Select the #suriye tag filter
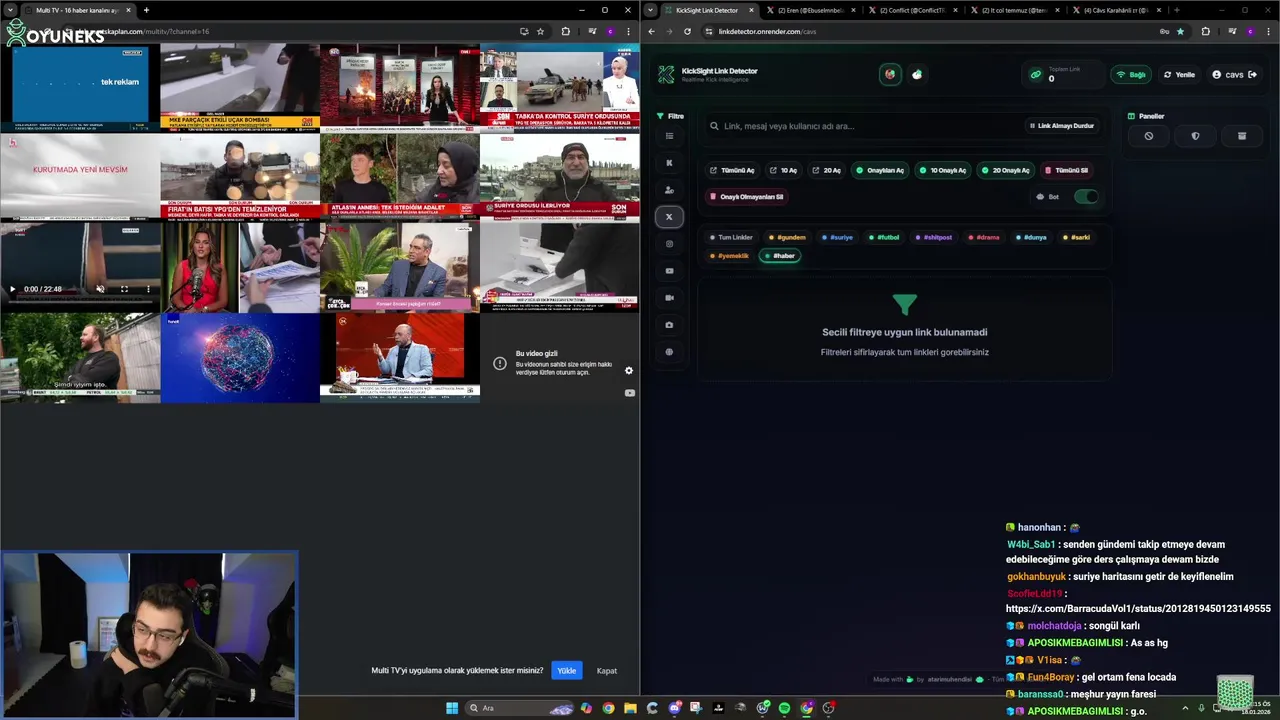Image resolution: width=1280 pixels, height=720 pixels. (836, 238)
